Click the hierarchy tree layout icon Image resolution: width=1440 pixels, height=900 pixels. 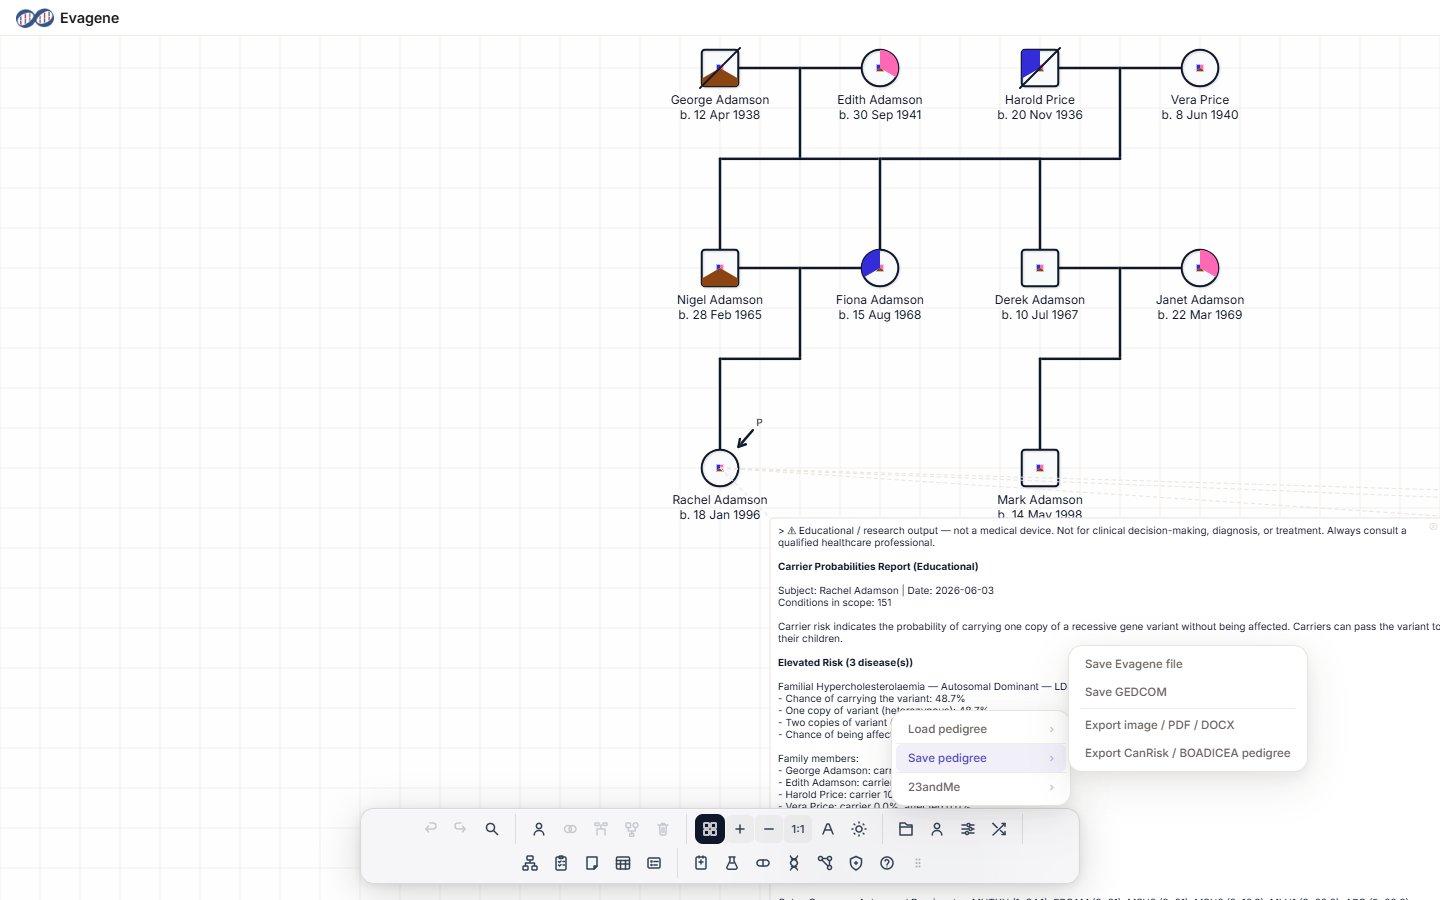530,863
